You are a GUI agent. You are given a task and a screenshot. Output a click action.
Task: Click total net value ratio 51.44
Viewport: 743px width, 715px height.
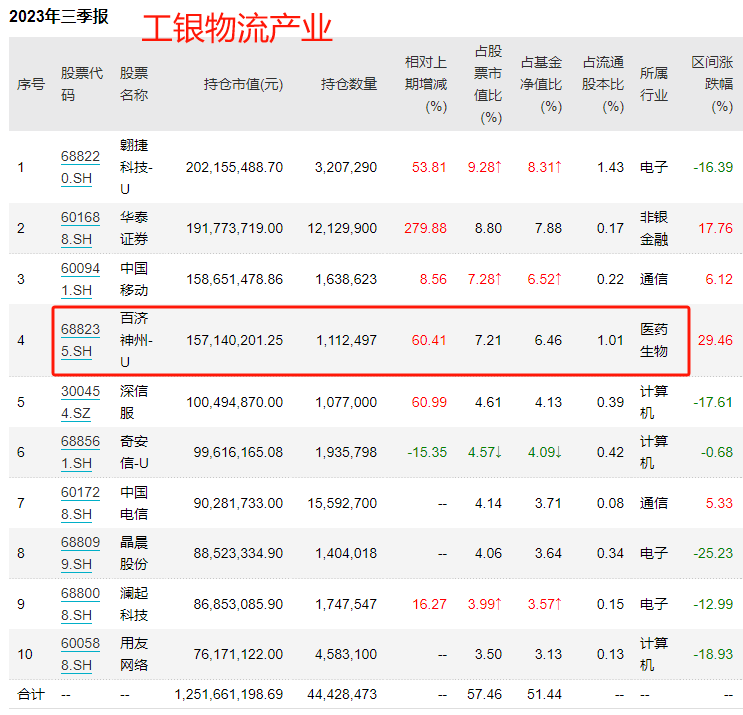pyautogui.click(x=544, y=695)
